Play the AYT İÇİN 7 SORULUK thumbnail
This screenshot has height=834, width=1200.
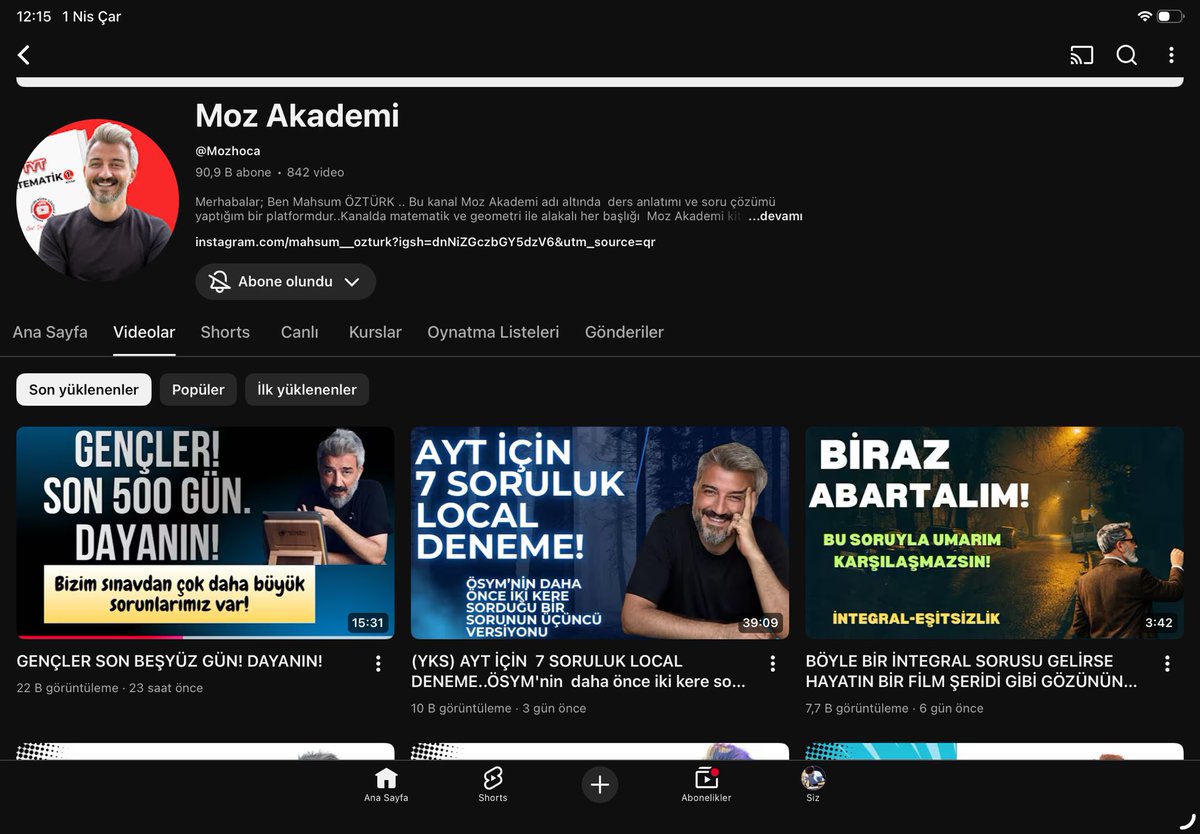coord(600,533)
